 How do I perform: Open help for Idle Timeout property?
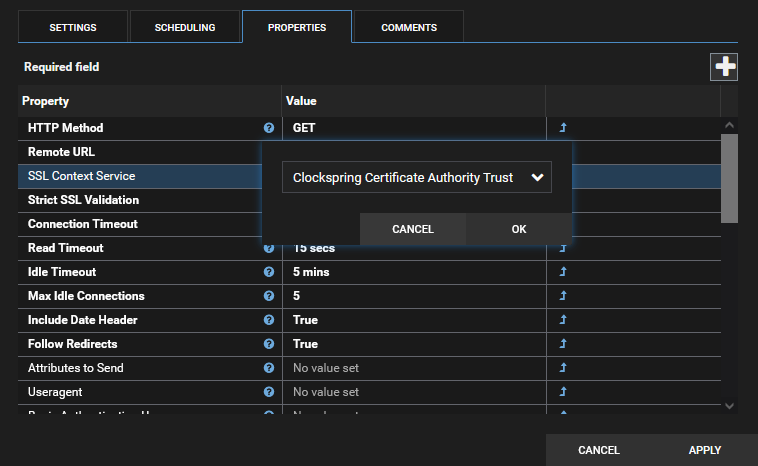click(269, 272)
